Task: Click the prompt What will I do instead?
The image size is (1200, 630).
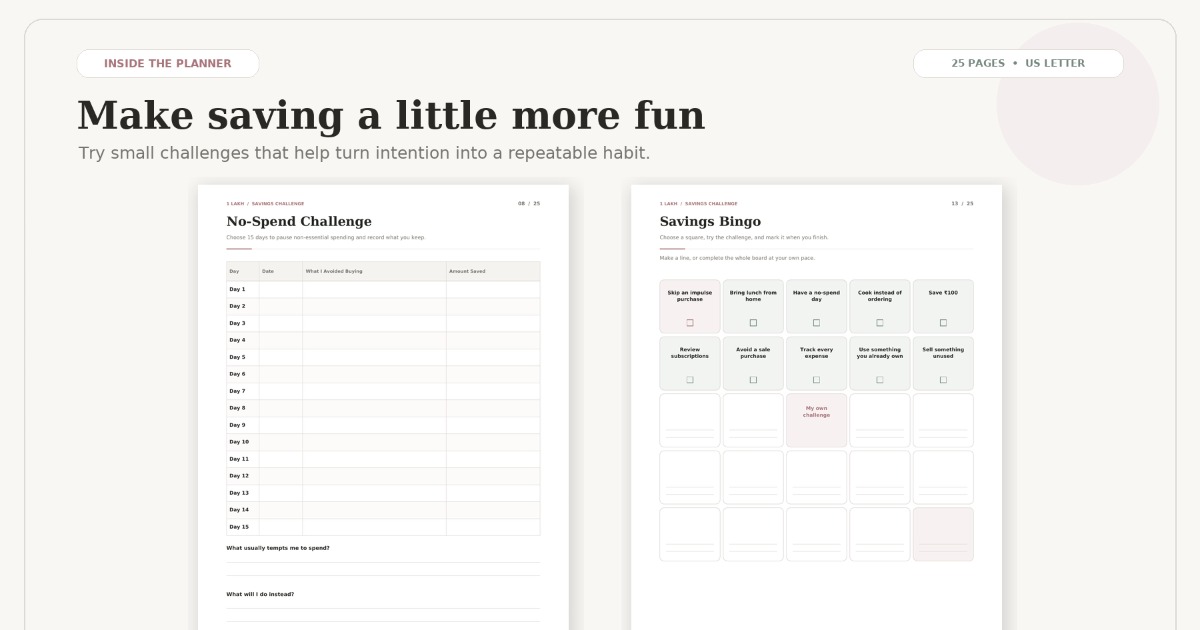Action: [x=260, y=594]
